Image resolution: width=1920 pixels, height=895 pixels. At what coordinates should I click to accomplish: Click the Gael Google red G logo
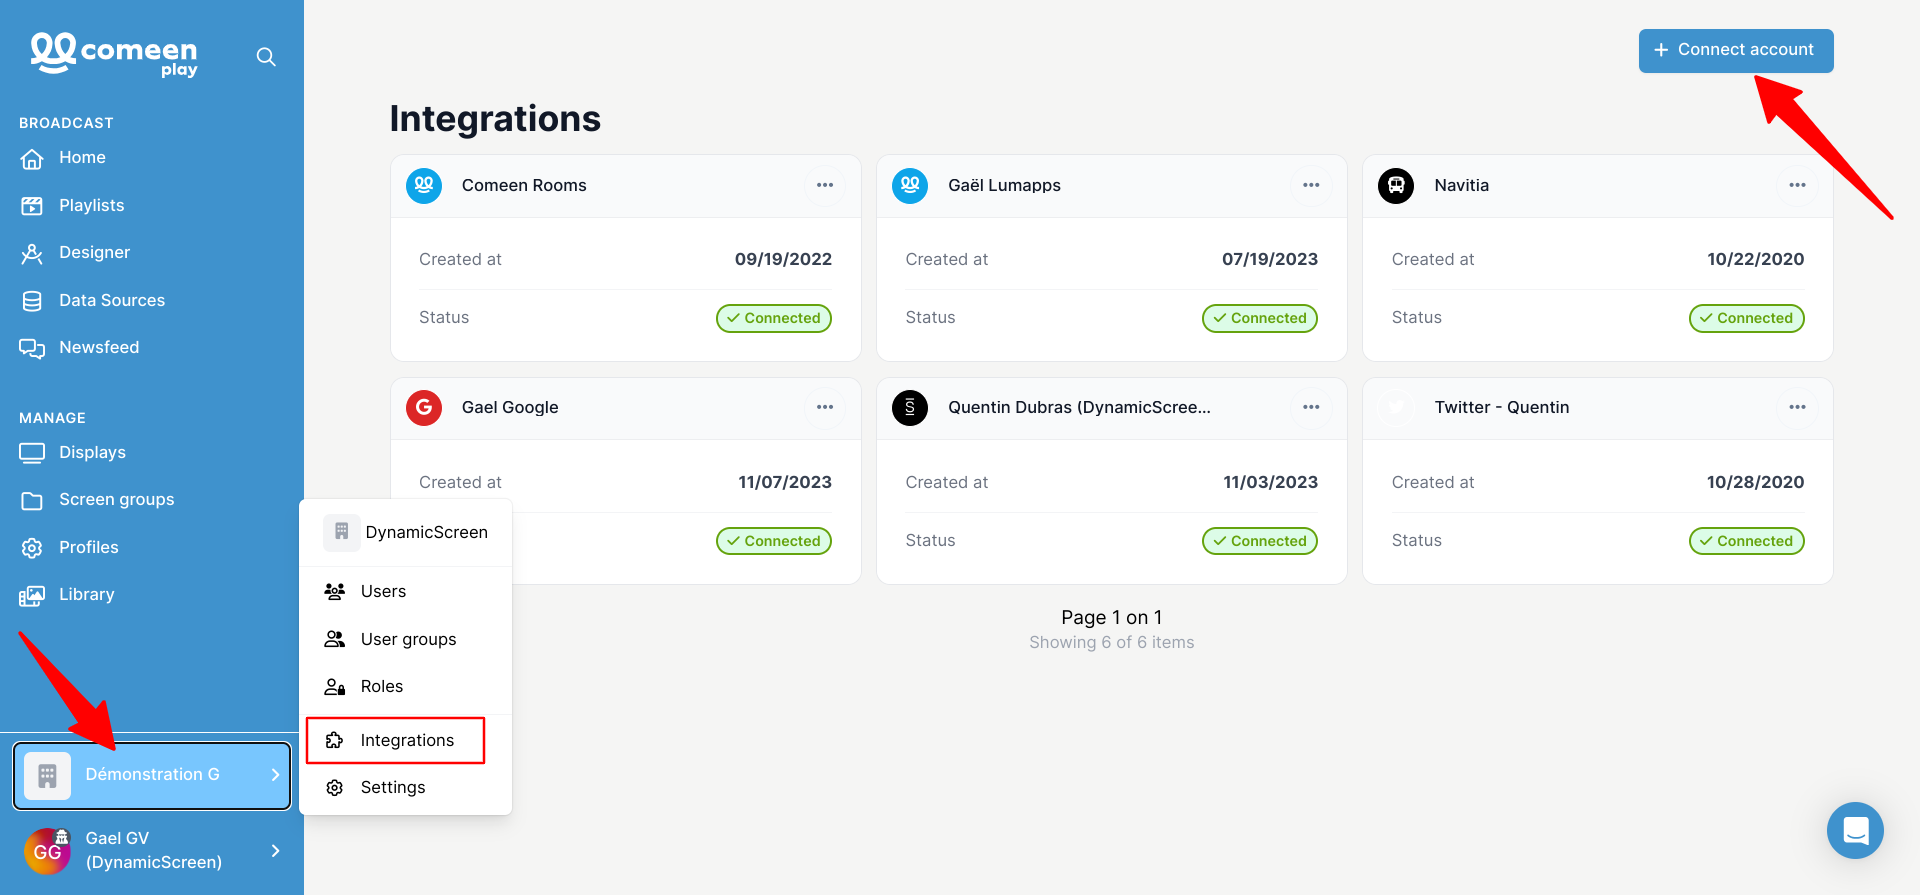pos(424,407)
